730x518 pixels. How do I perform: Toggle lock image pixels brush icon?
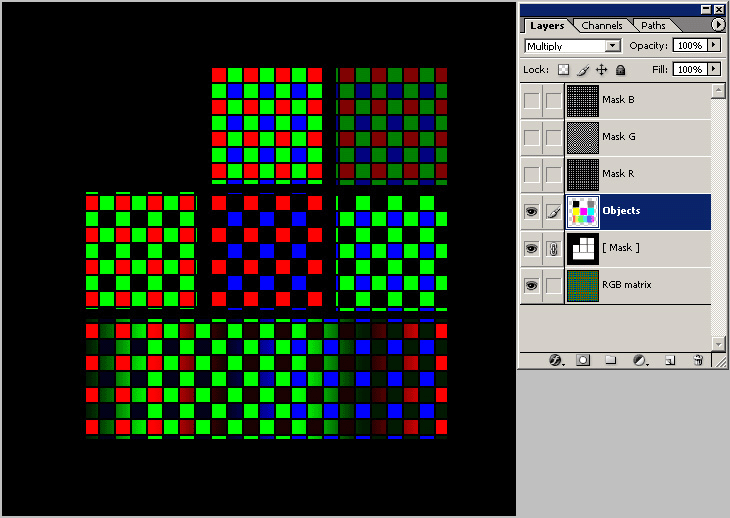click(x=582, y=70)
